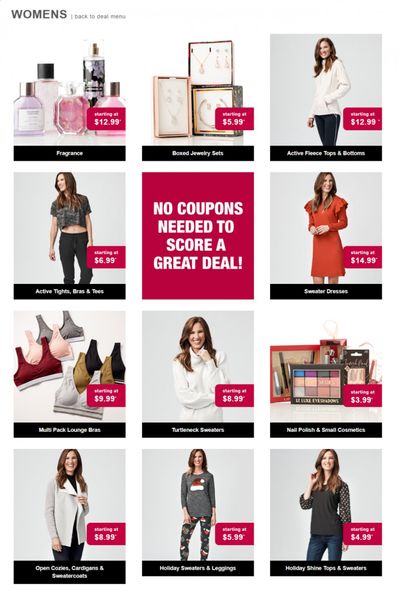
Task: Open the Sweater Dresses label
Action: [x=326, y=291]
